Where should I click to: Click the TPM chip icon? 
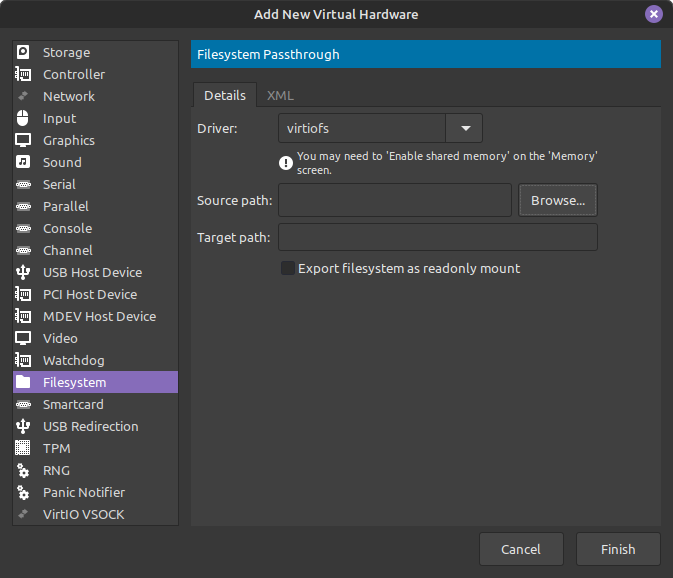23,448
